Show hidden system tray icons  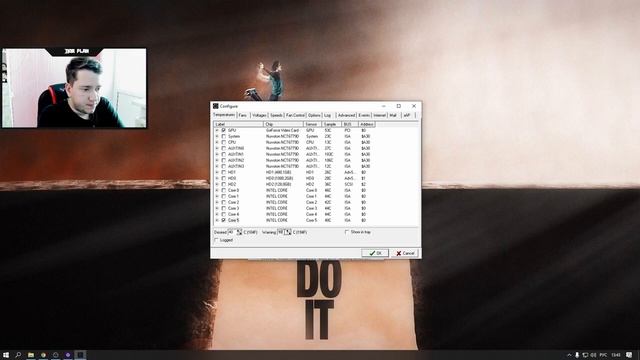[x=569, y=355]
